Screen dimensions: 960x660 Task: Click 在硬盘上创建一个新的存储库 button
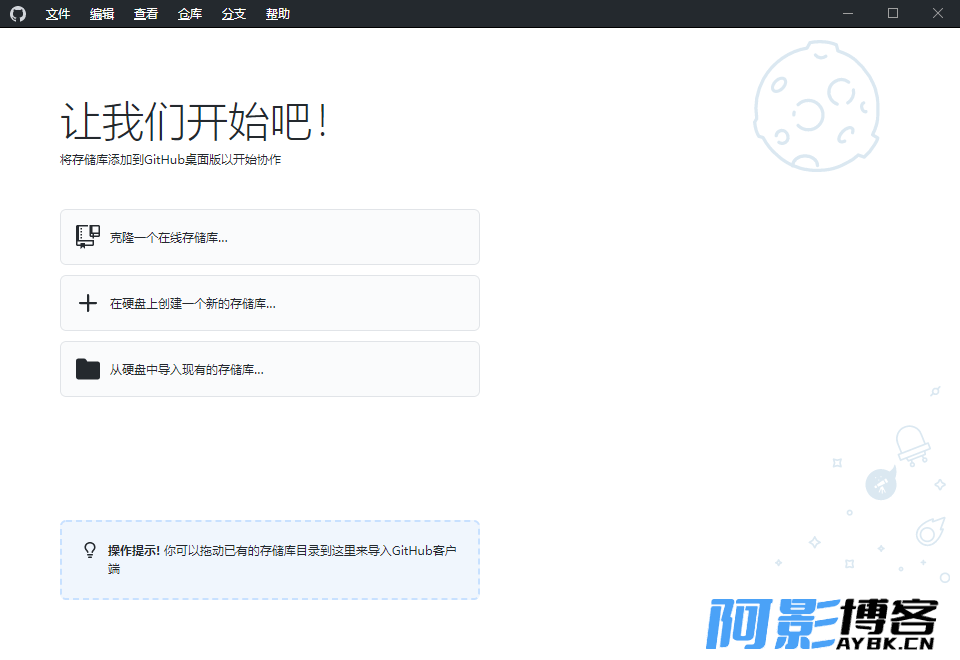[x=270, y=303]
